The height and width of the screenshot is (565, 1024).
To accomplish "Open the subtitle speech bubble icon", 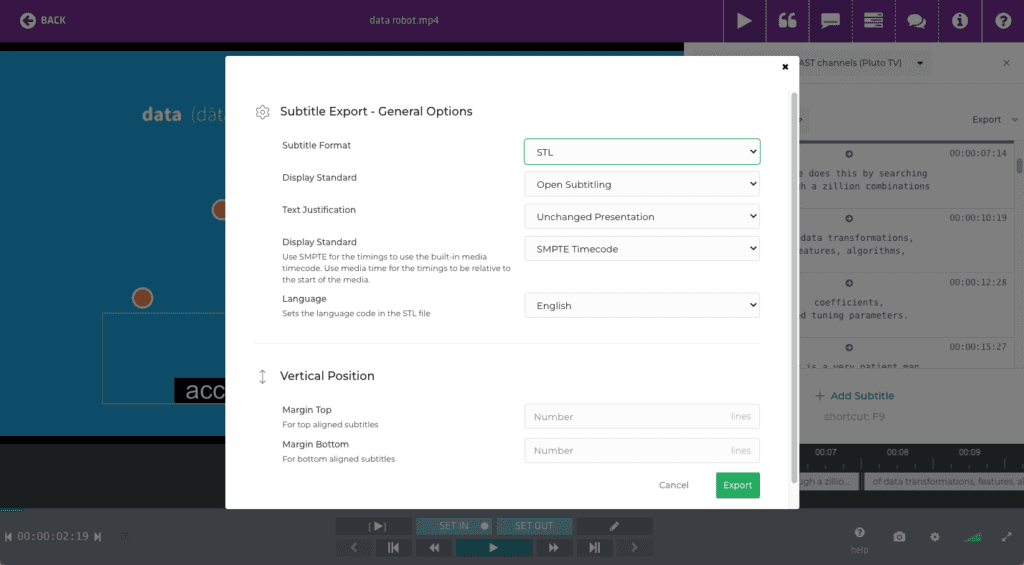I will tap(830, 21).
